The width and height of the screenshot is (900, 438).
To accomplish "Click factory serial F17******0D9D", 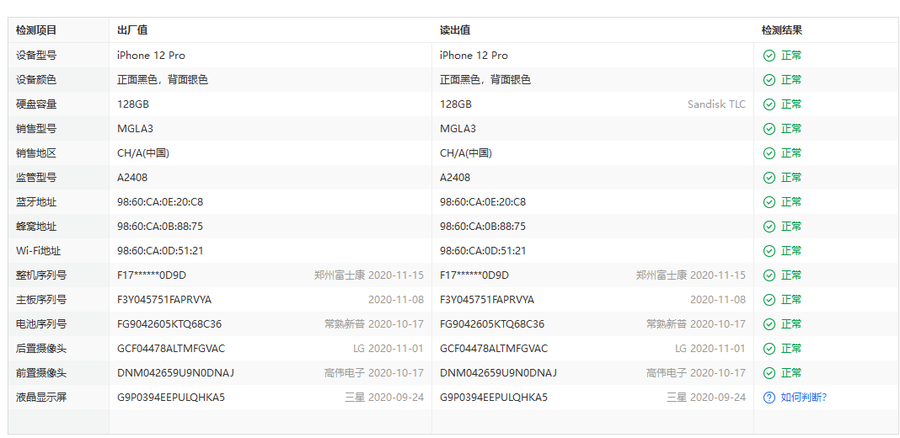I will [152, 275].
